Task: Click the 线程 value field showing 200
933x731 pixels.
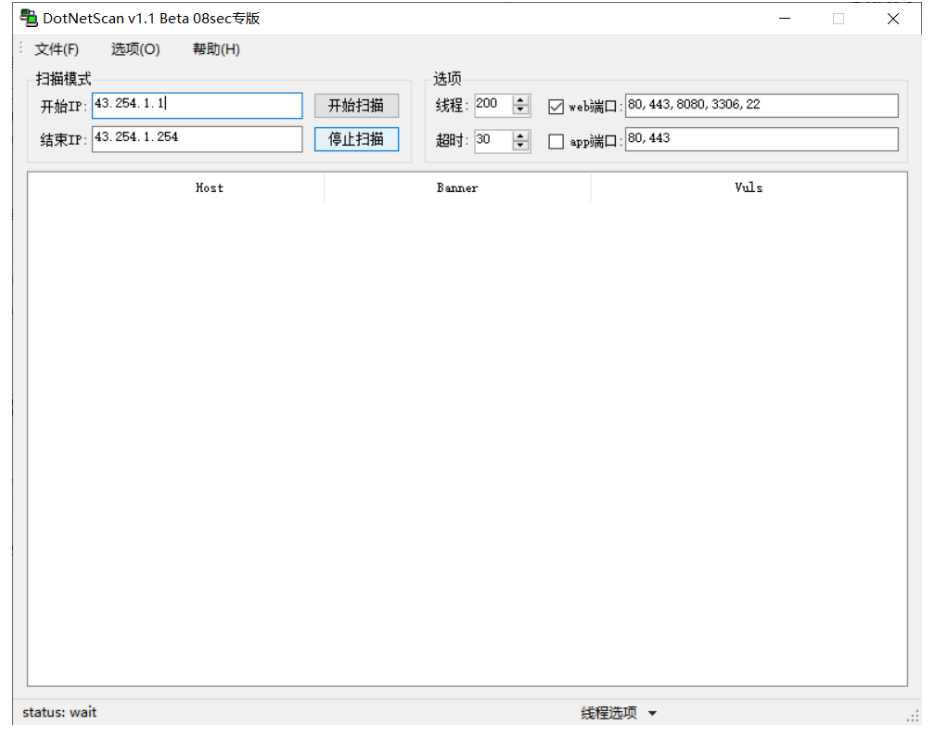Action: [493, 105]
